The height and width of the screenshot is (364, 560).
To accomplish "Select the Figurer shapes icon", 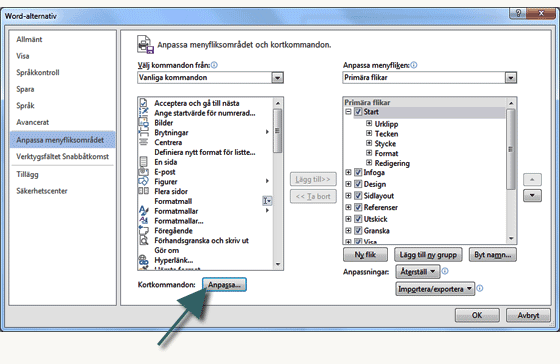I will coord(144,181).
